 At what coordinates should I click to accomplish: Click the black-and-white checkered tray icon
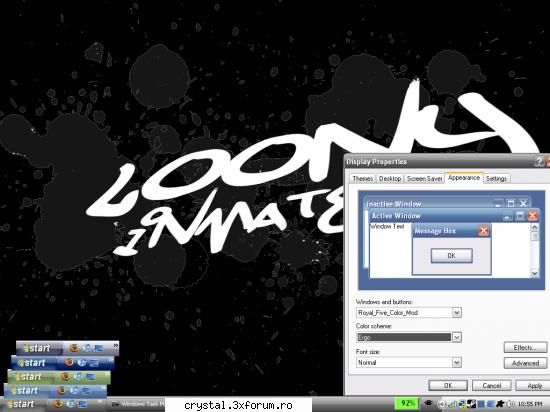(x=471, y=404)
